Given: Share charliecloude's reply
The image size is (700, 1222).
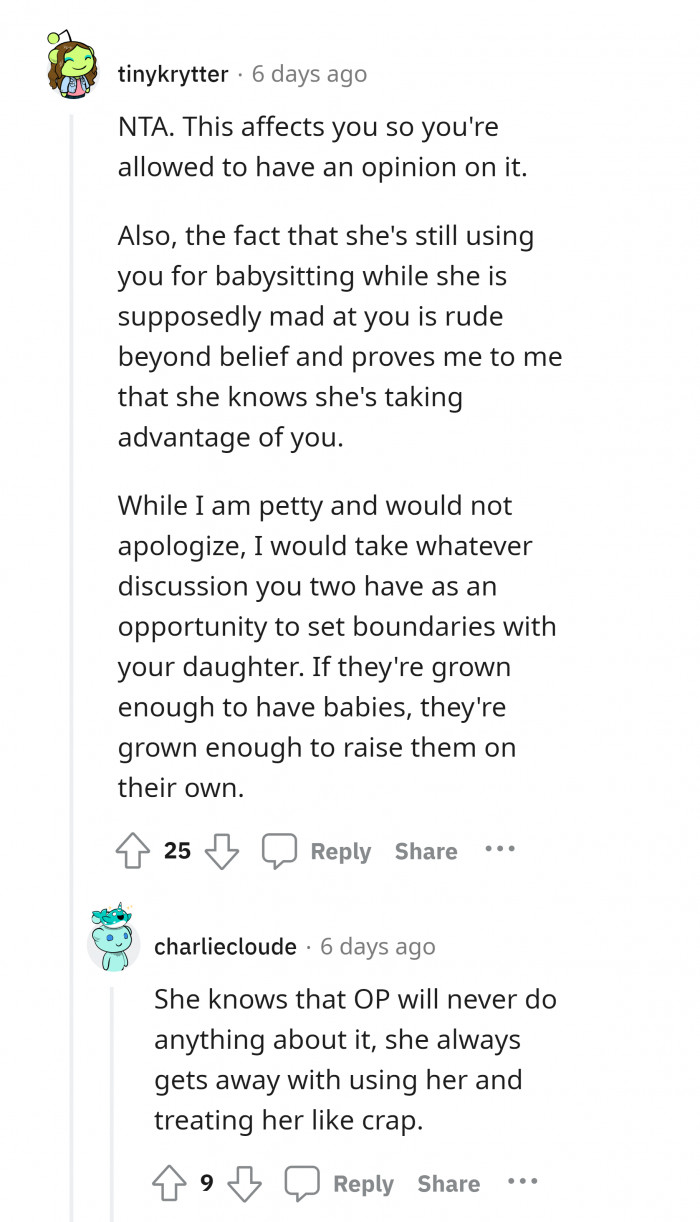Looking at the screenshot, I should pos(448,1183).
